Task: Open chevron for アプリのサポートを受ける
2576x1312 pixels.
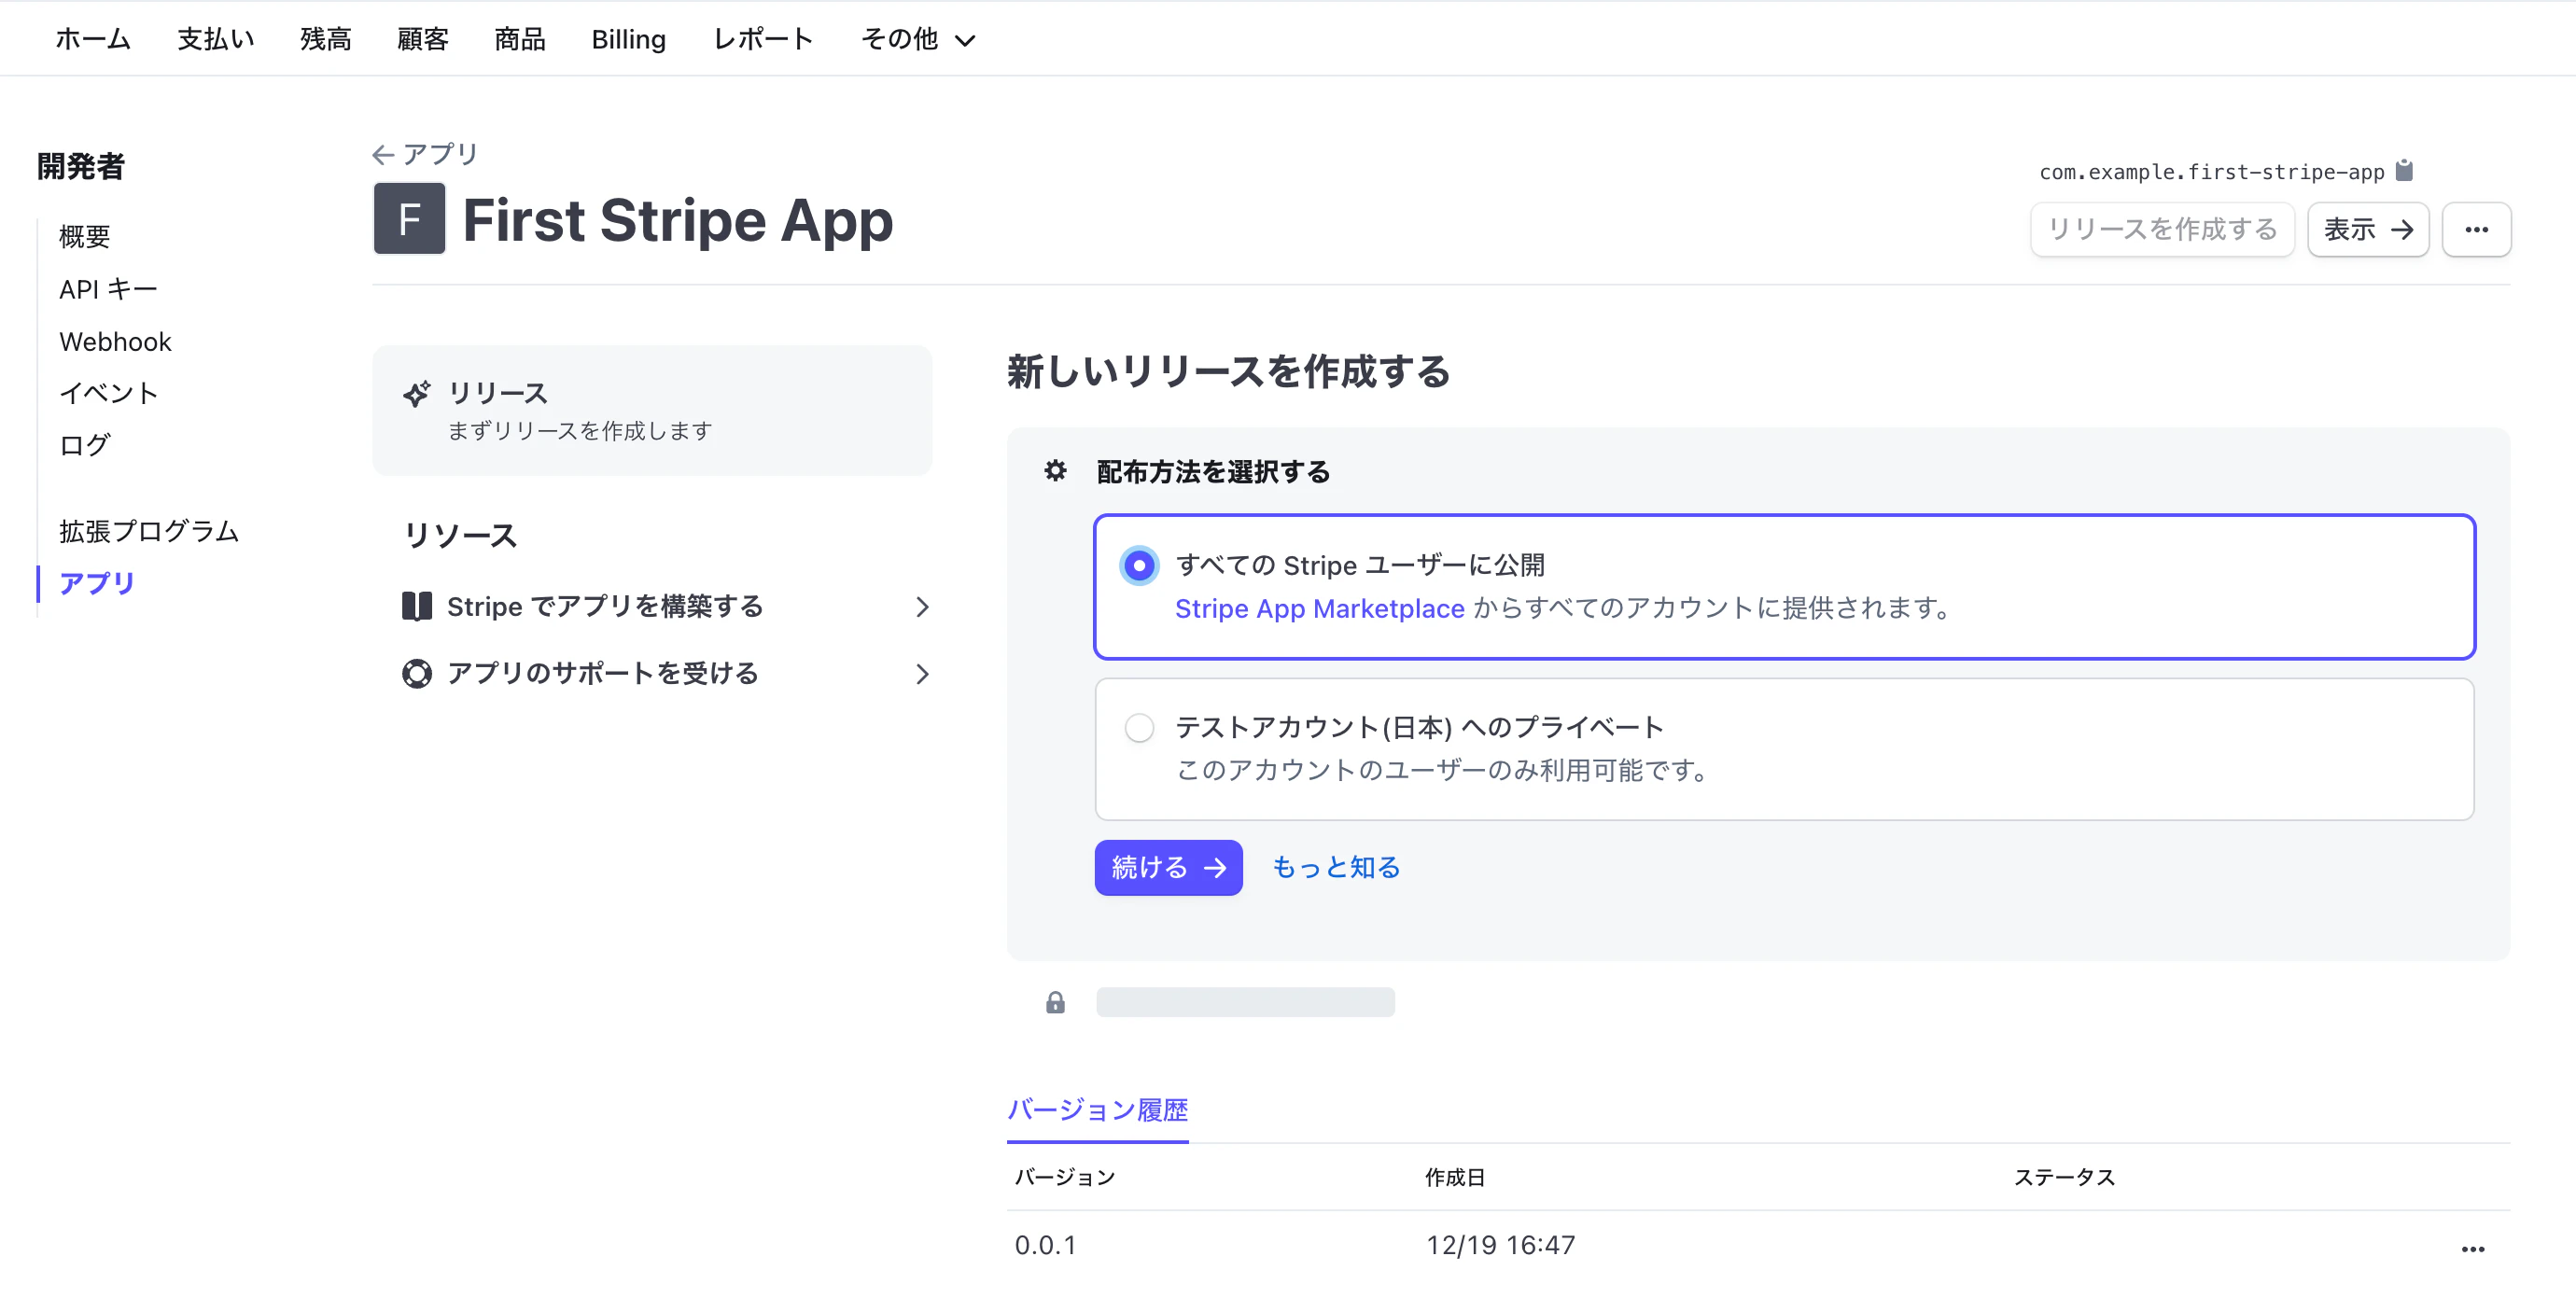Action: [922, 674]
